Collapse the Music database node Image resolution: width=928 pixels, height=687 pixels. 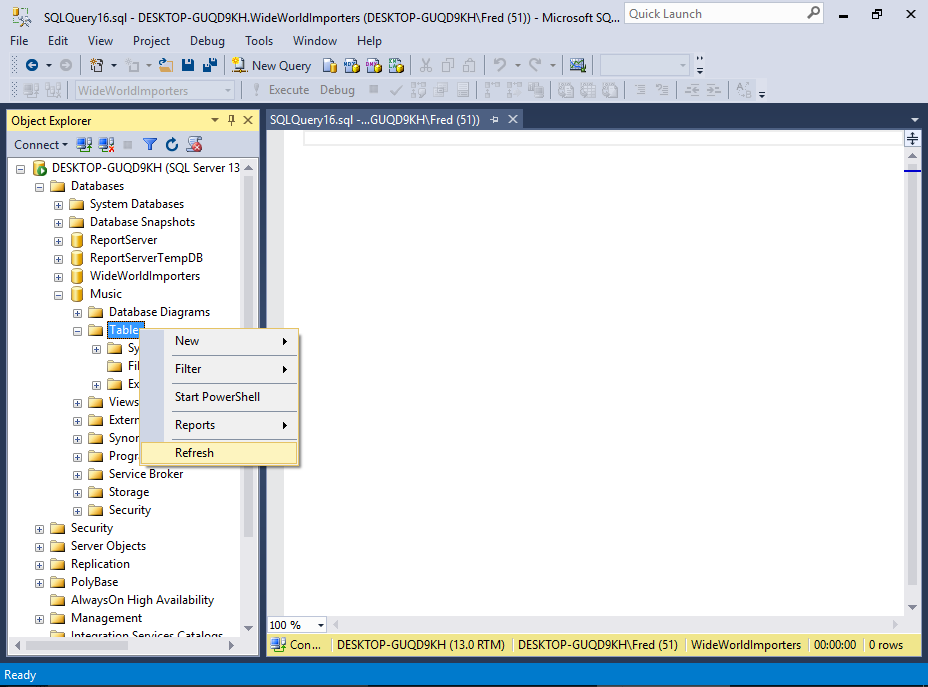pyautogui.click(x=59, y=294)
